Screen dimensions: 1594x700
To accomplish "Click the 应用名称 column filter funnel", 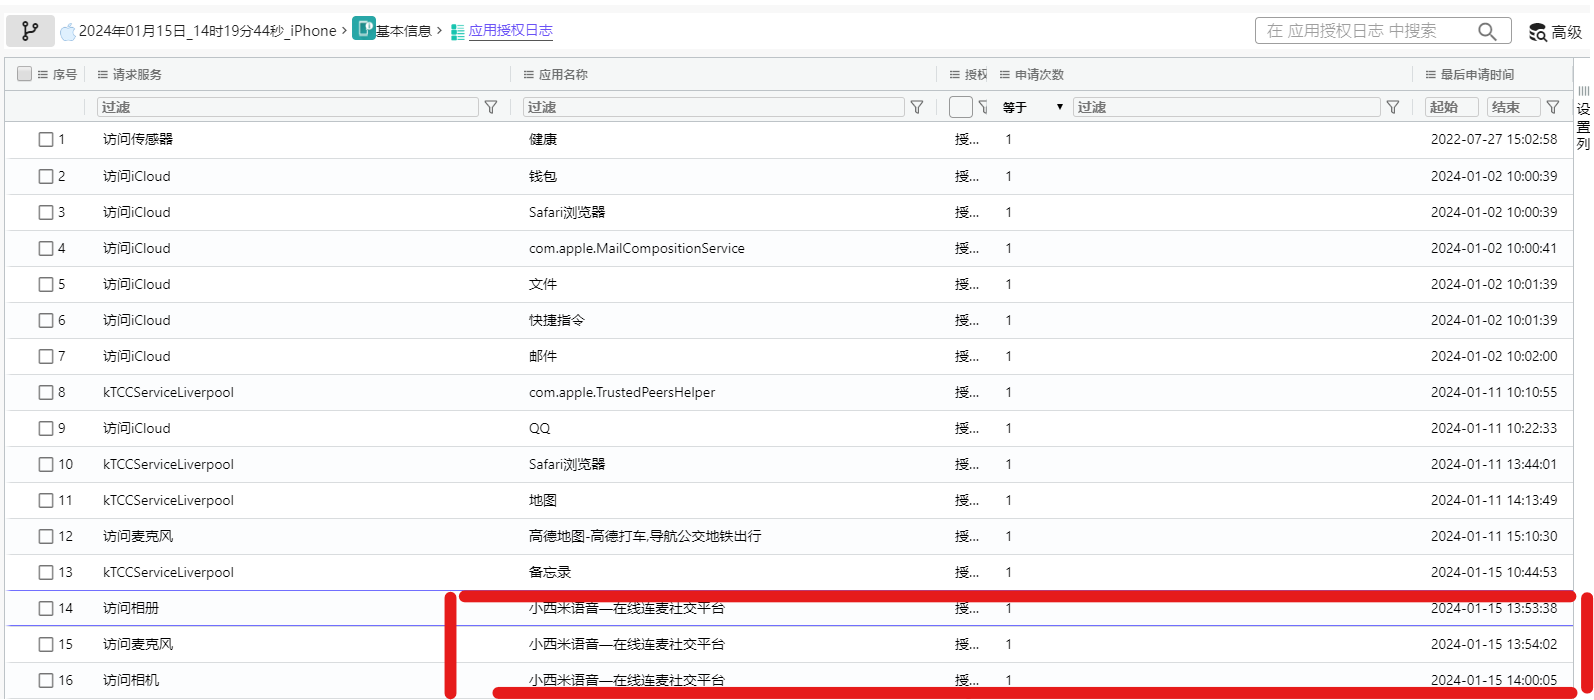I will point(916,107).
